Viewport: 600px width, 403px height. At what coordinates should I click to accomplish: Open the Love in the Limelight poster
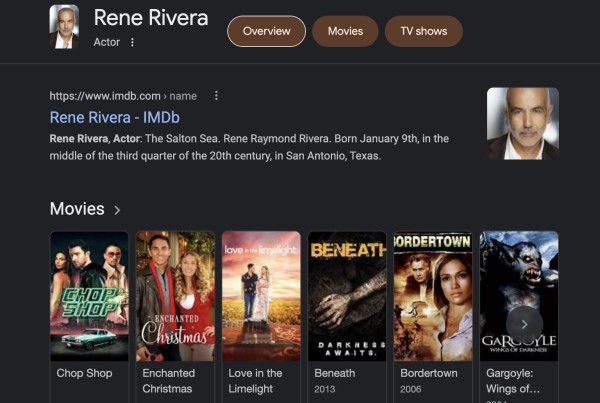[x=261, y=296]
